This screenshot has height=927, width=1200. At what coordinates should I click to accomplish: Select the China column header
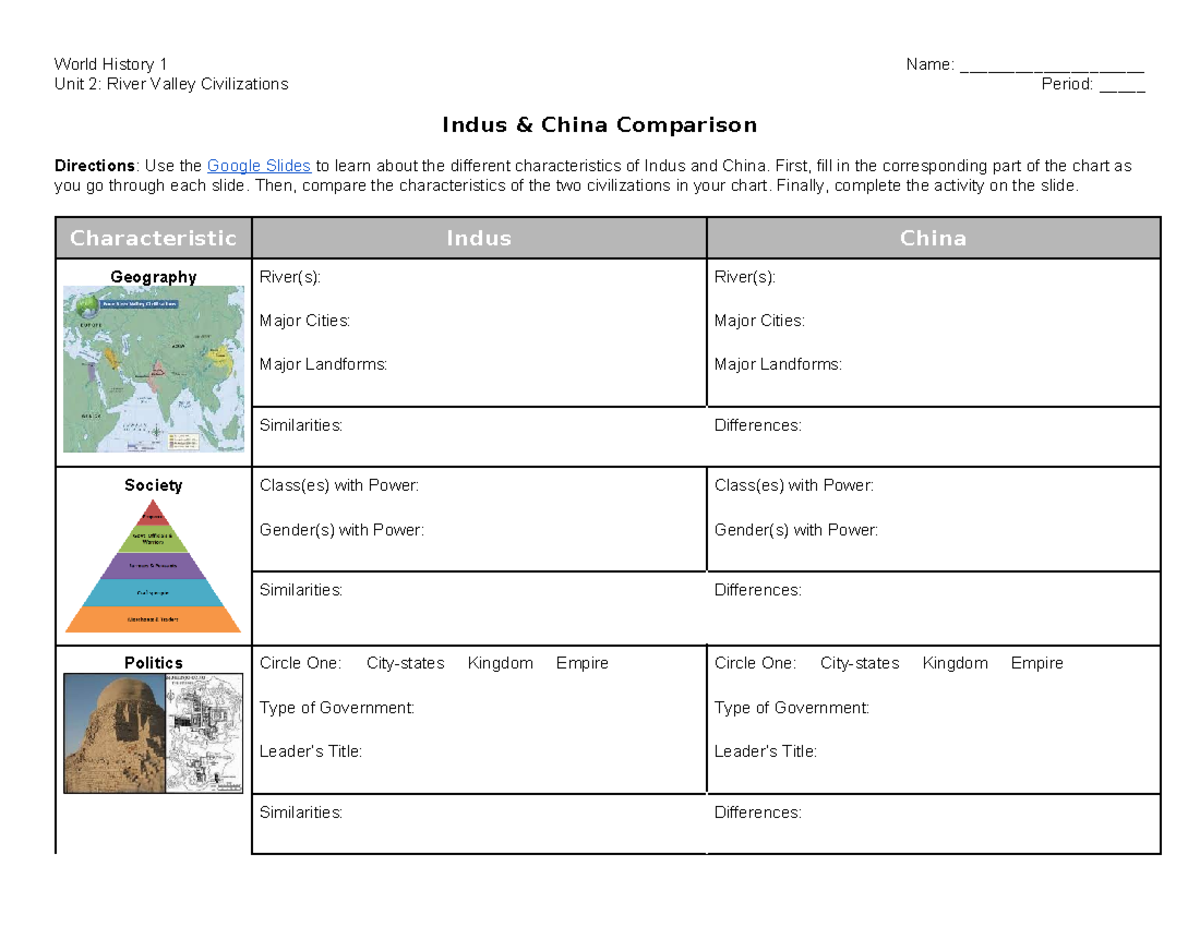[x=933, y=238]
